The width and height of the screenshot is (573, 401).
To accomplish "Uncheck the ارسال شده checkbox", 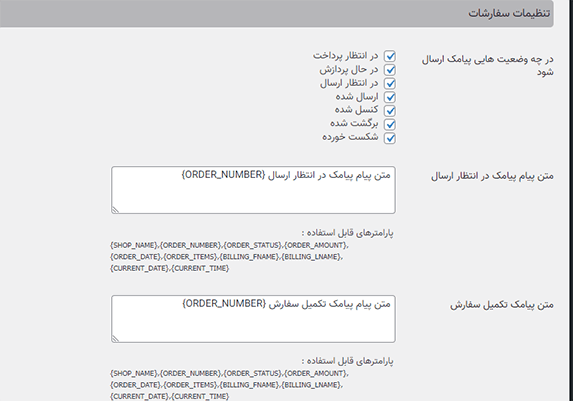I will [390, 97].
